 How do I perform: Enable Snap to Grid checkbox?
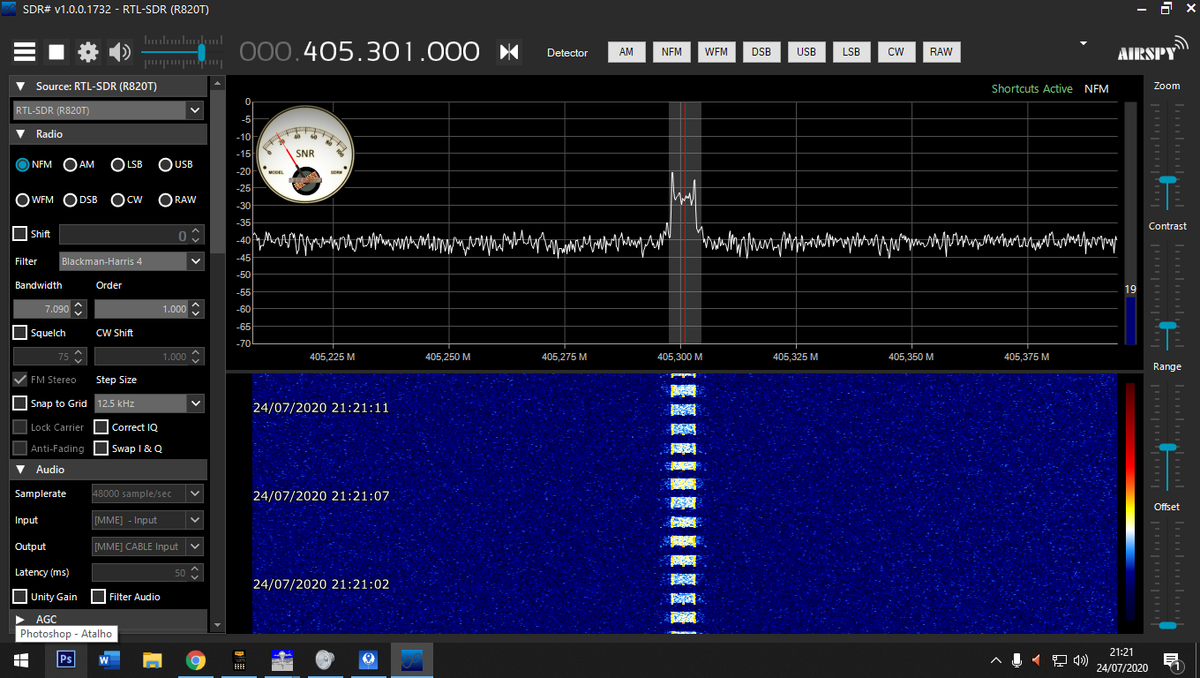click(x=20, y=403)
